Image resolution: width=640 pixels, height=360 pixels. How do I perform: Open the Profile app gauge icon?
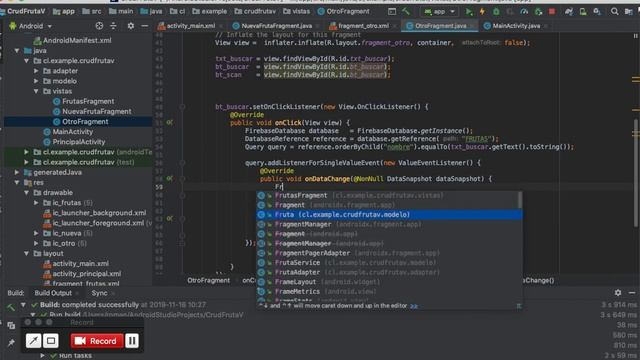[x=524, y=12]
